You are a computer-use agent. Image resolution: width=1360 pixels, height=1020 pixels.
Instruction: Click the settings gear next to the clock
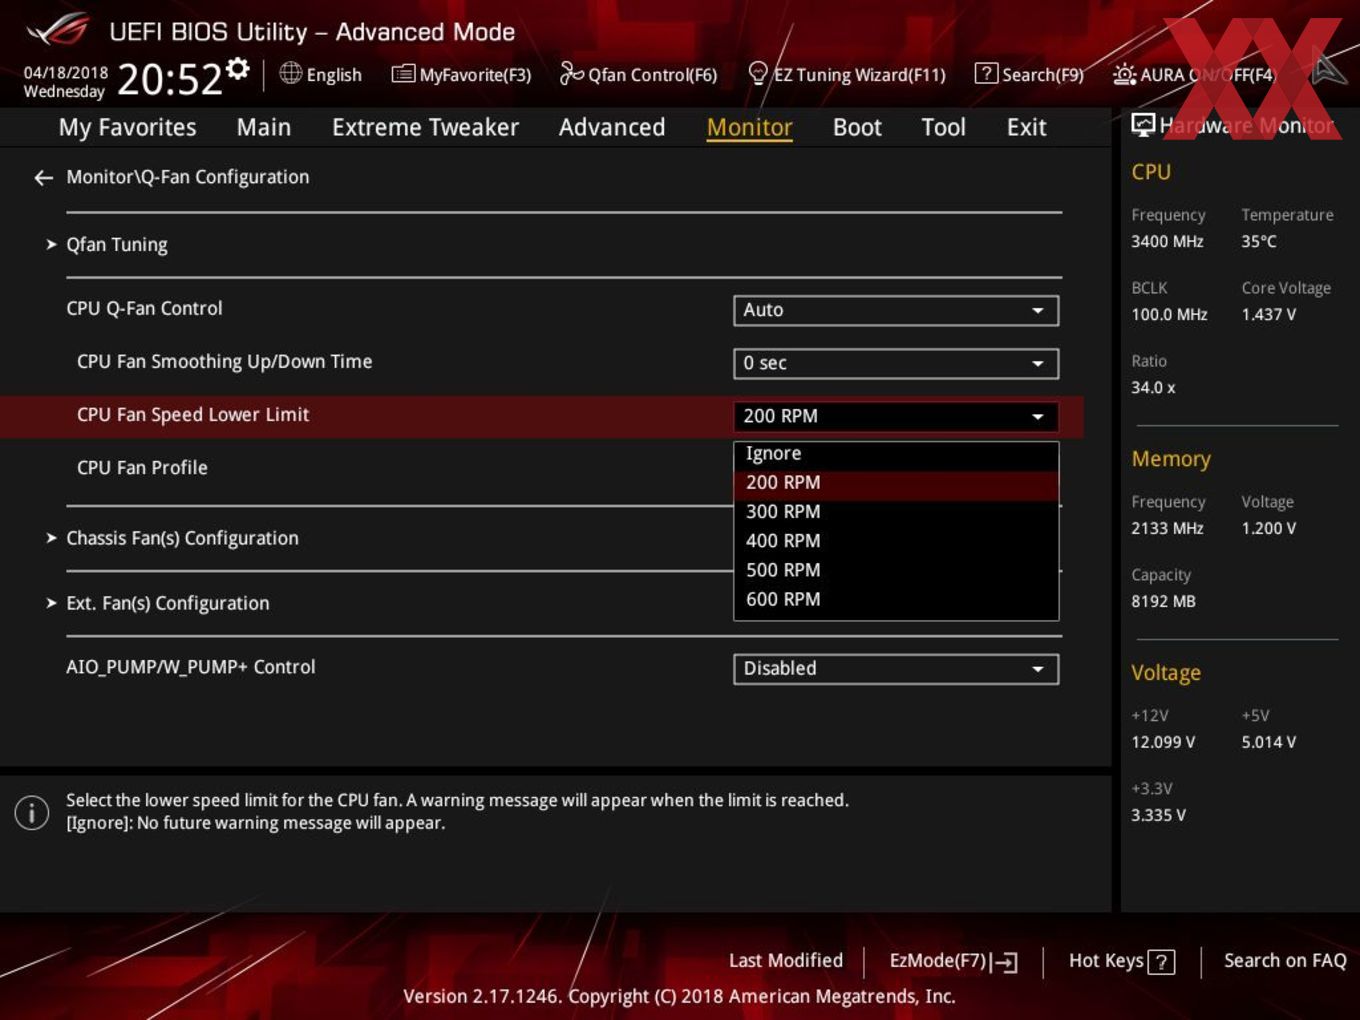point(238,68)
